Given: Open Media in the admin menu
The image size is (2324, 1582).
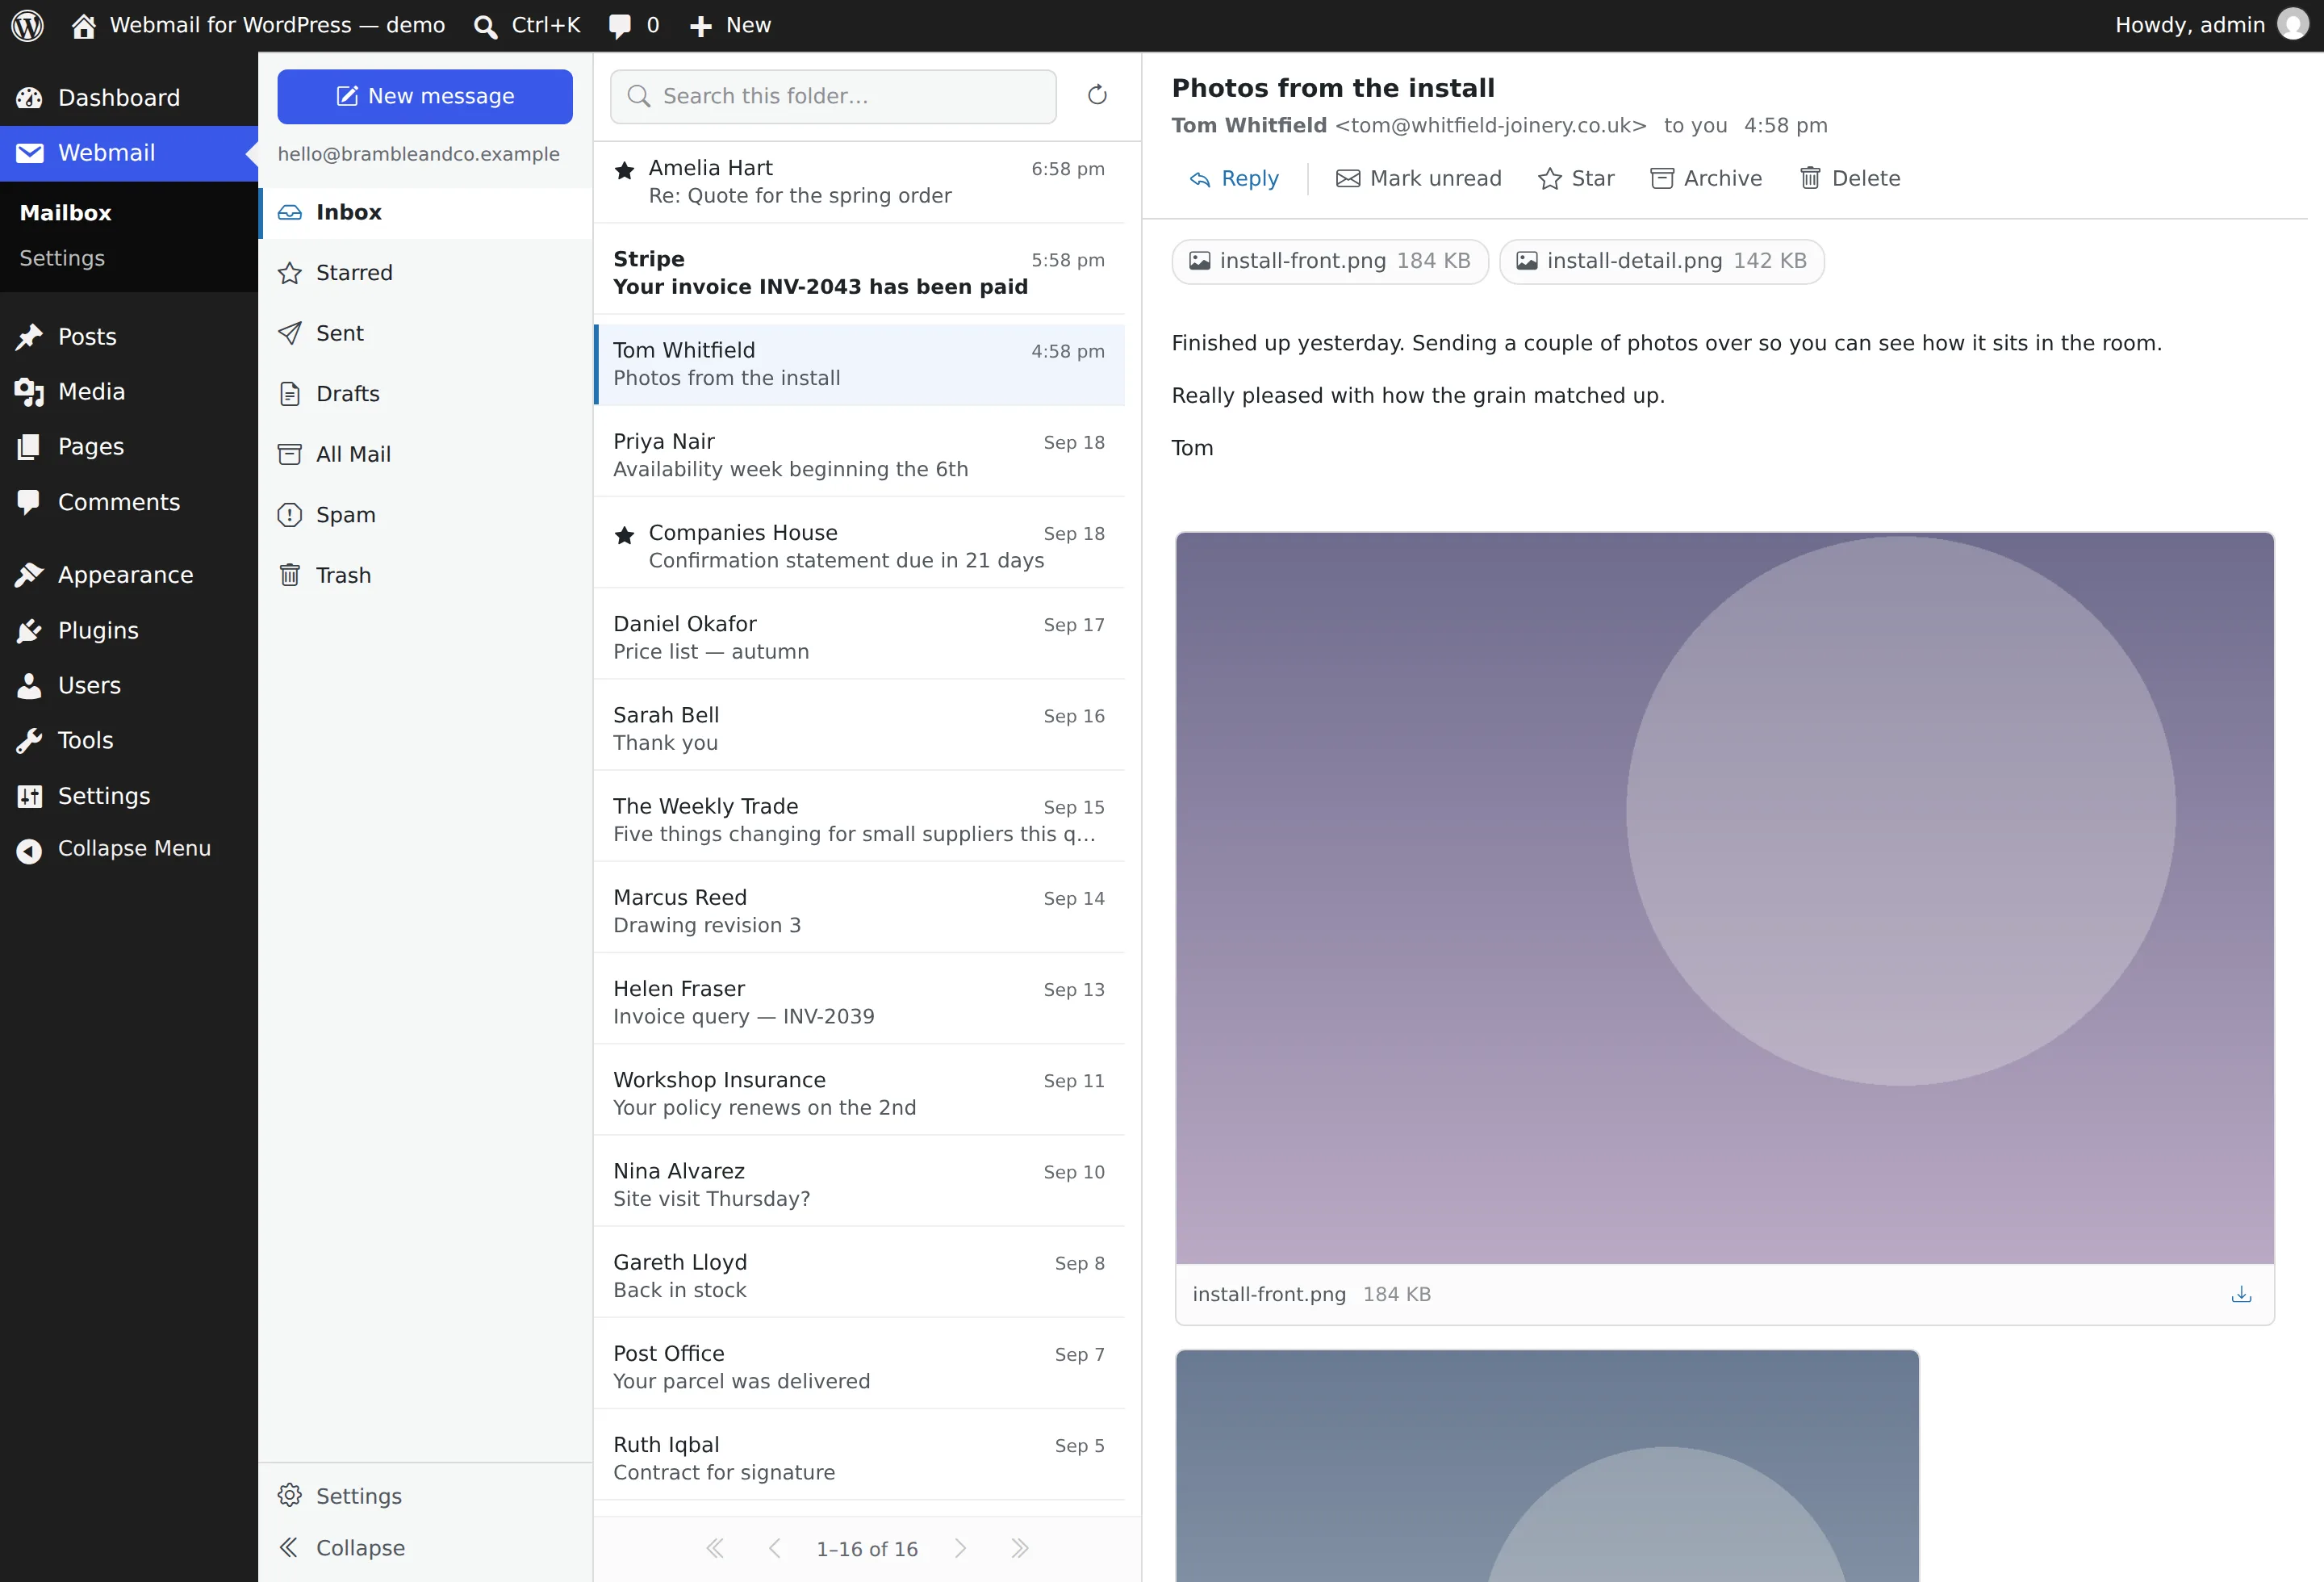Looking at the screenshot, I should pyautogui.click(x=129, y=391).
